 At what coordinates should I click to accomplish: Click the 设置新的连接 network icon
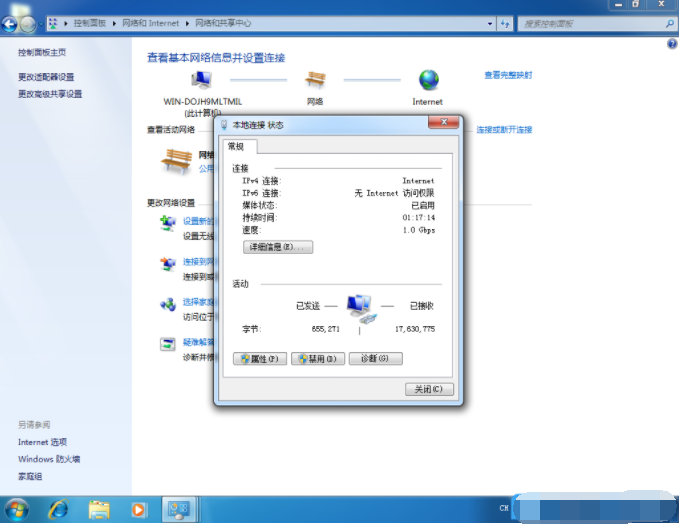tap(168, 224)
